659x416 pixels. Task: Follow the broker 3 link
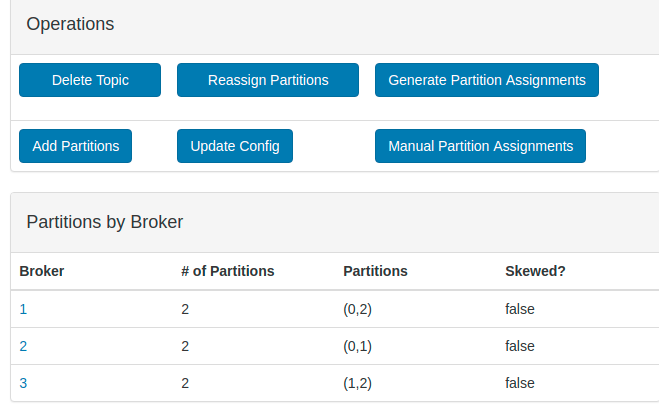click(x=23, y=383)
